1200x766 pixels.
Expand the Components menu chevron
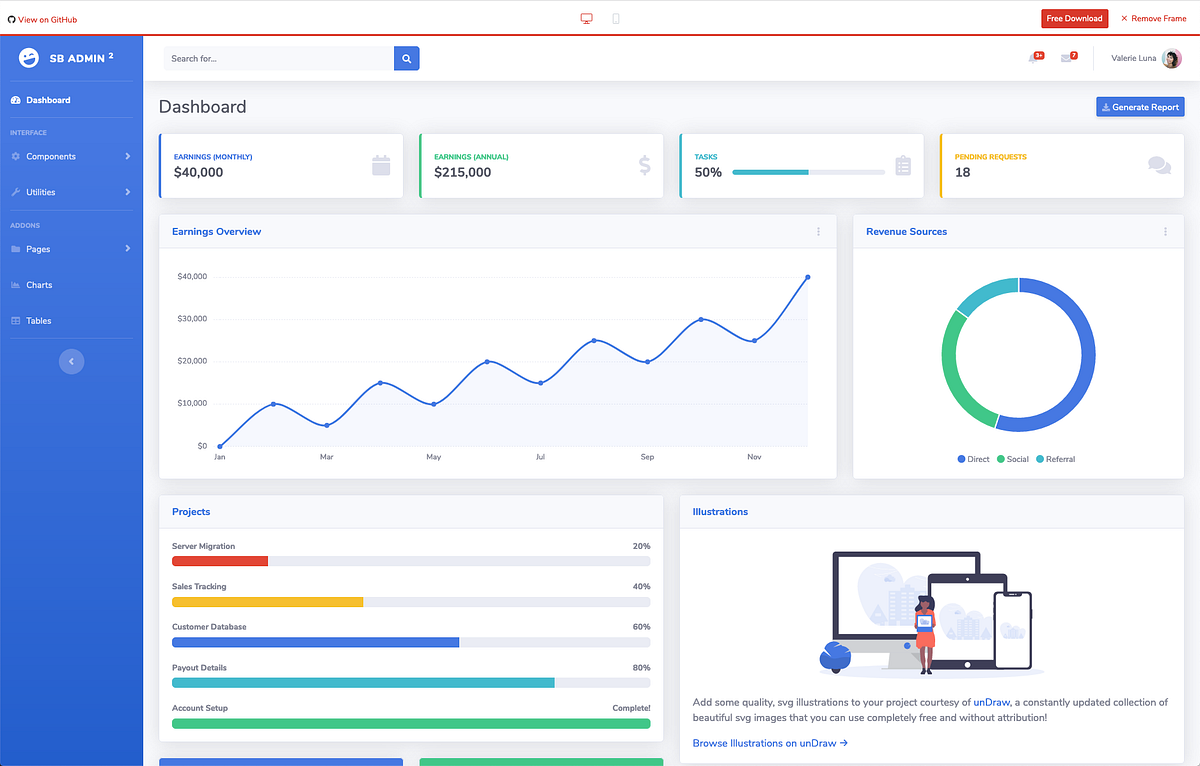point(128,156)
